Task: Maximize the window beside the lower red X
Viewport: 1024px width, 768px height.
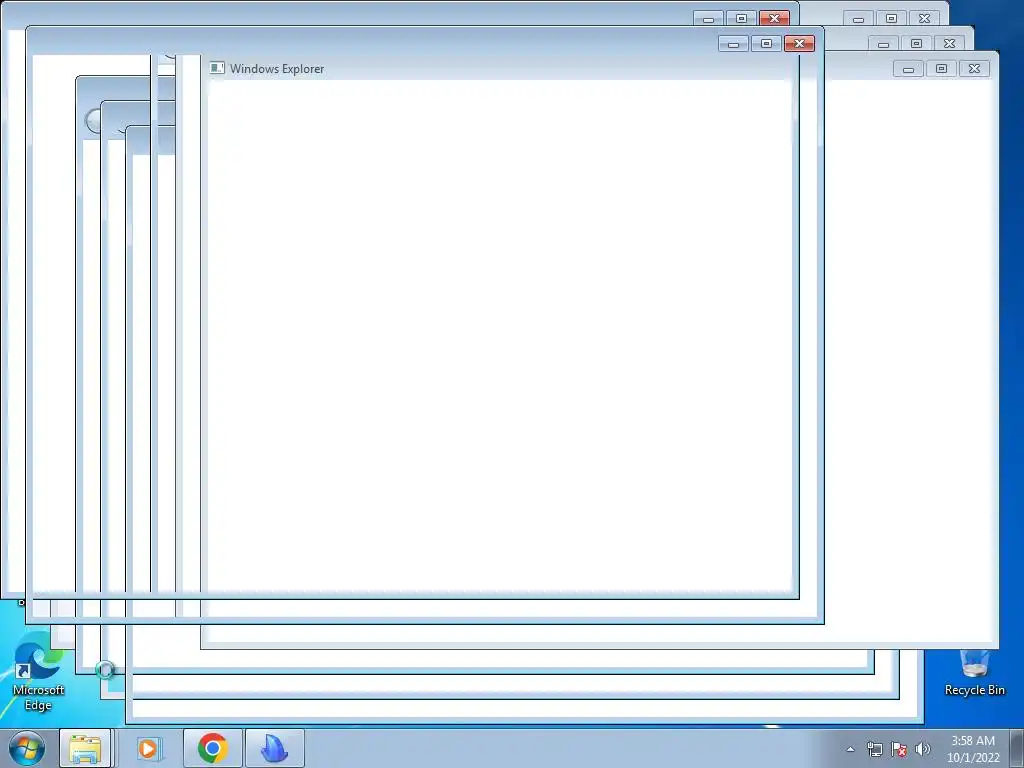Action: (767, 43)
